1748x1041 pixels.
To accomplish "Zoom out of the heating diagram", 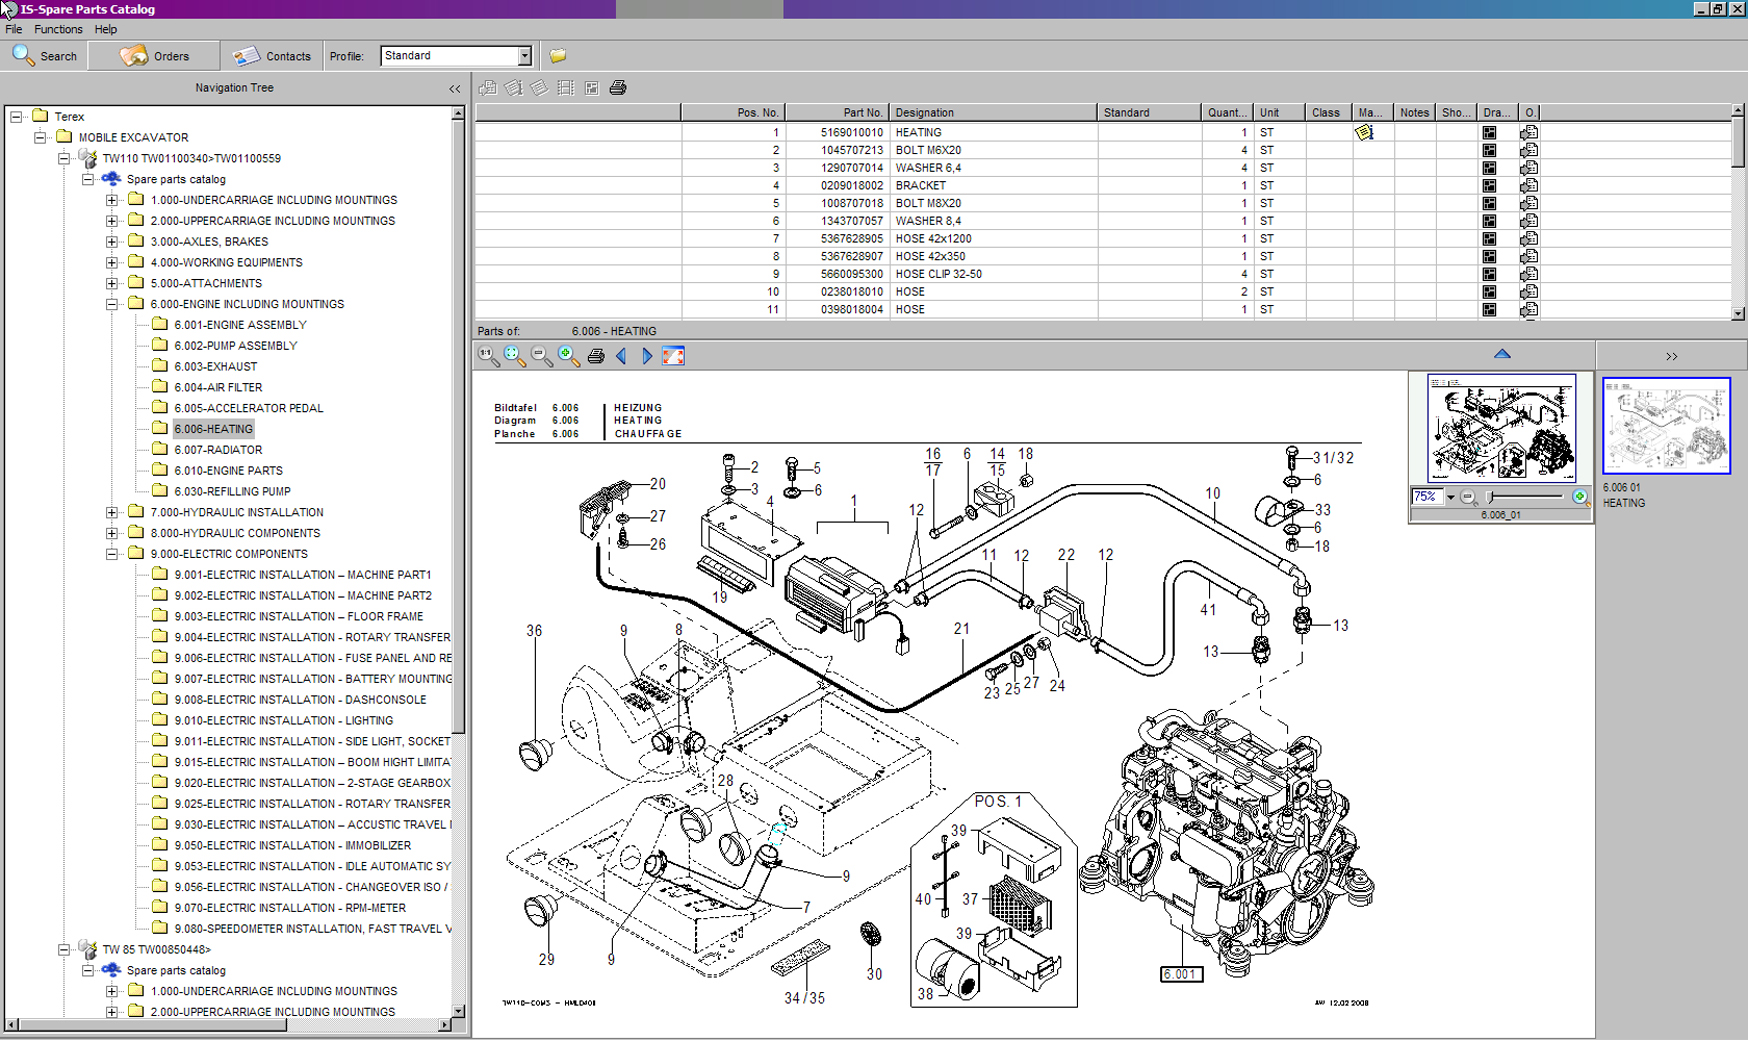I will click(541, 356).
